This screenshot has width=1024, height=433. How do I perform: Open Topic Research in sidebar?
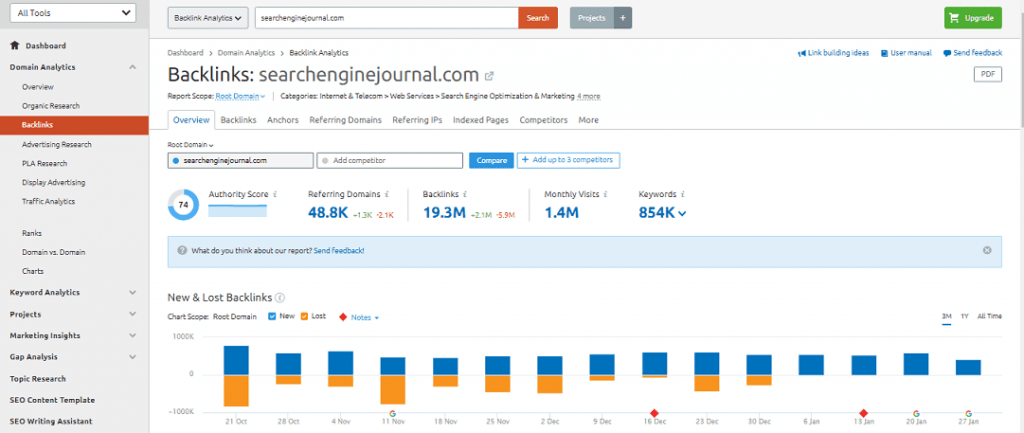[38, 379]
